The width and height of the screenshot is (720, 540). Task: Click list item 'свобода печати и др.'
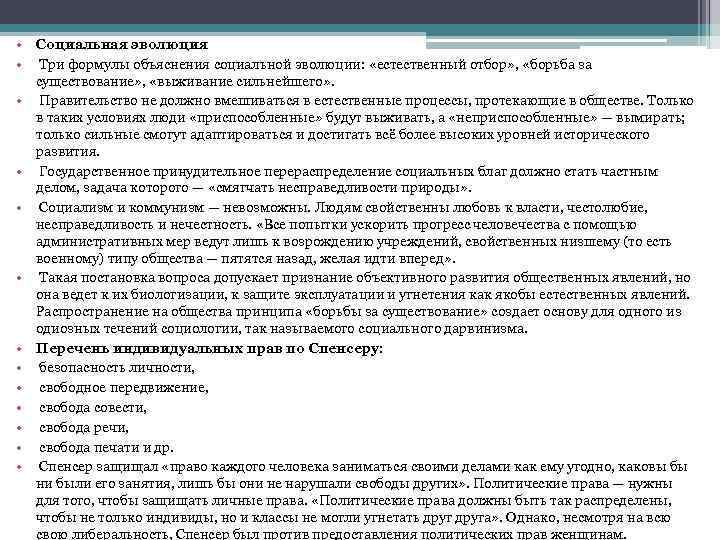click(x=106, y=447)
